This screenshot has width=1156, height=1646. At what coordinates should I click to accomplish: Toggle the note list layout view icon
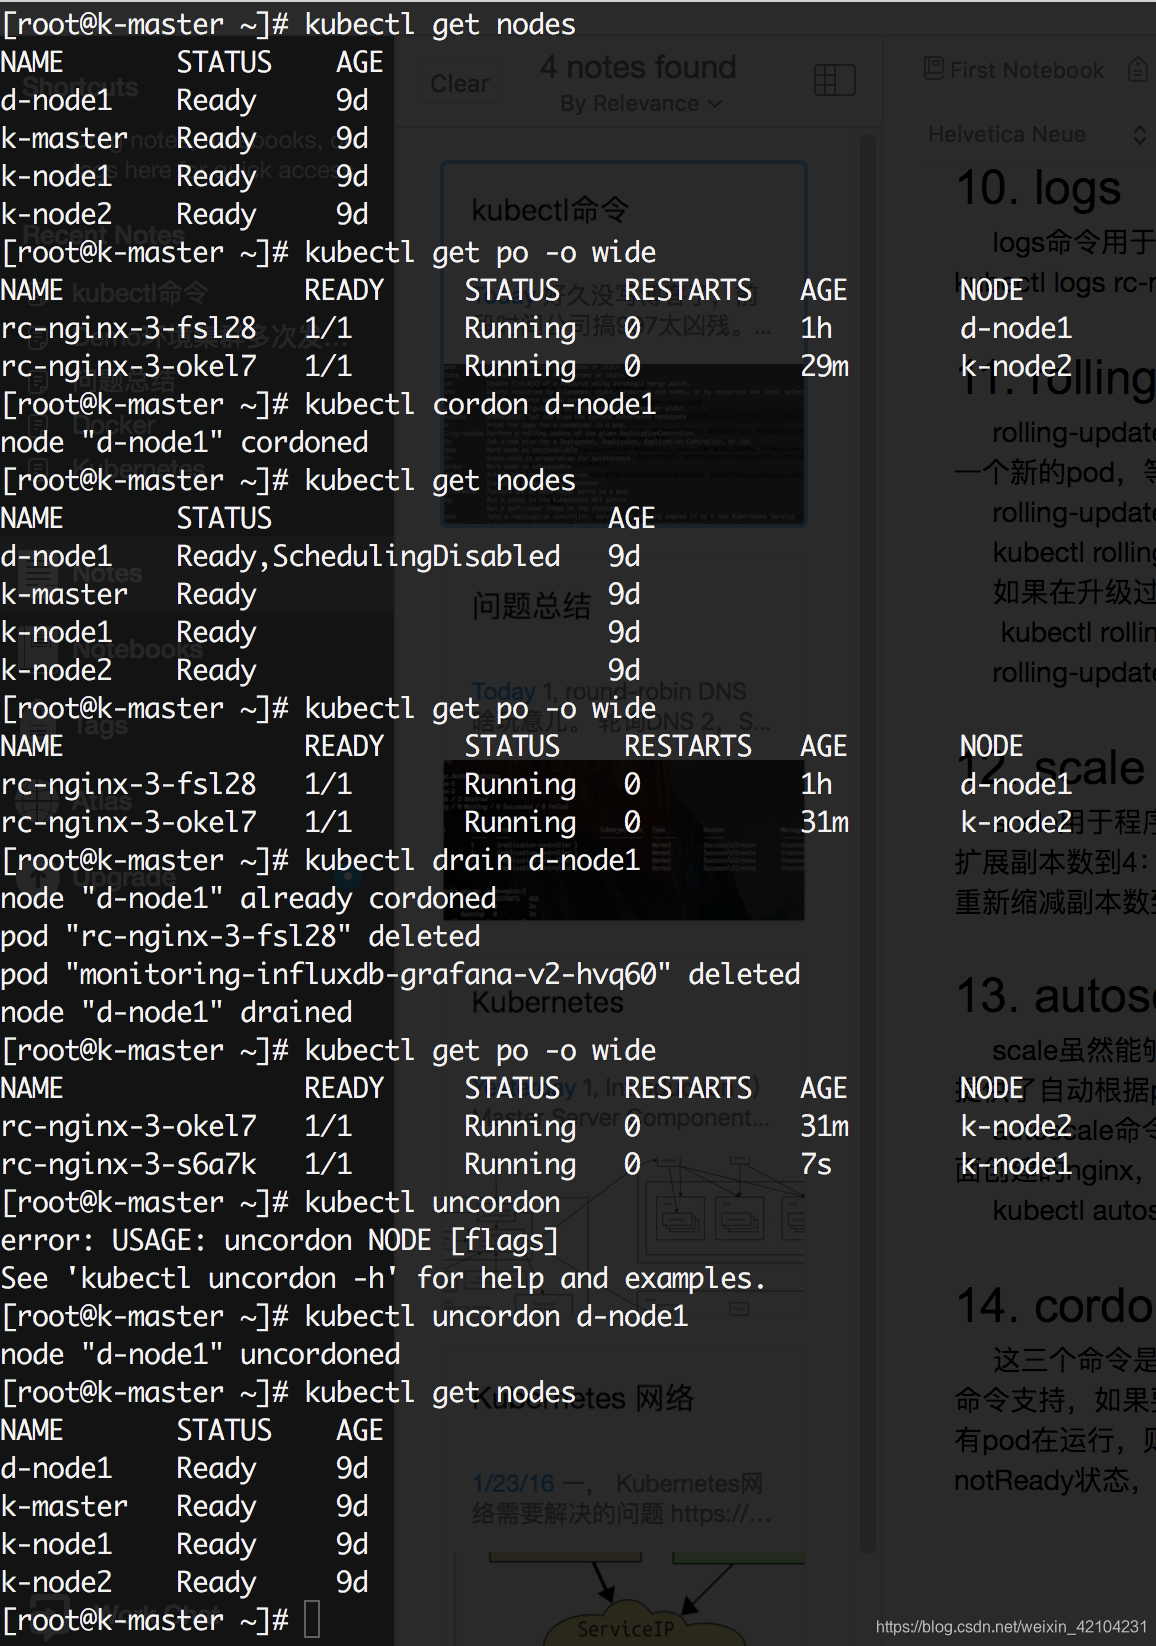pos(834,80)
